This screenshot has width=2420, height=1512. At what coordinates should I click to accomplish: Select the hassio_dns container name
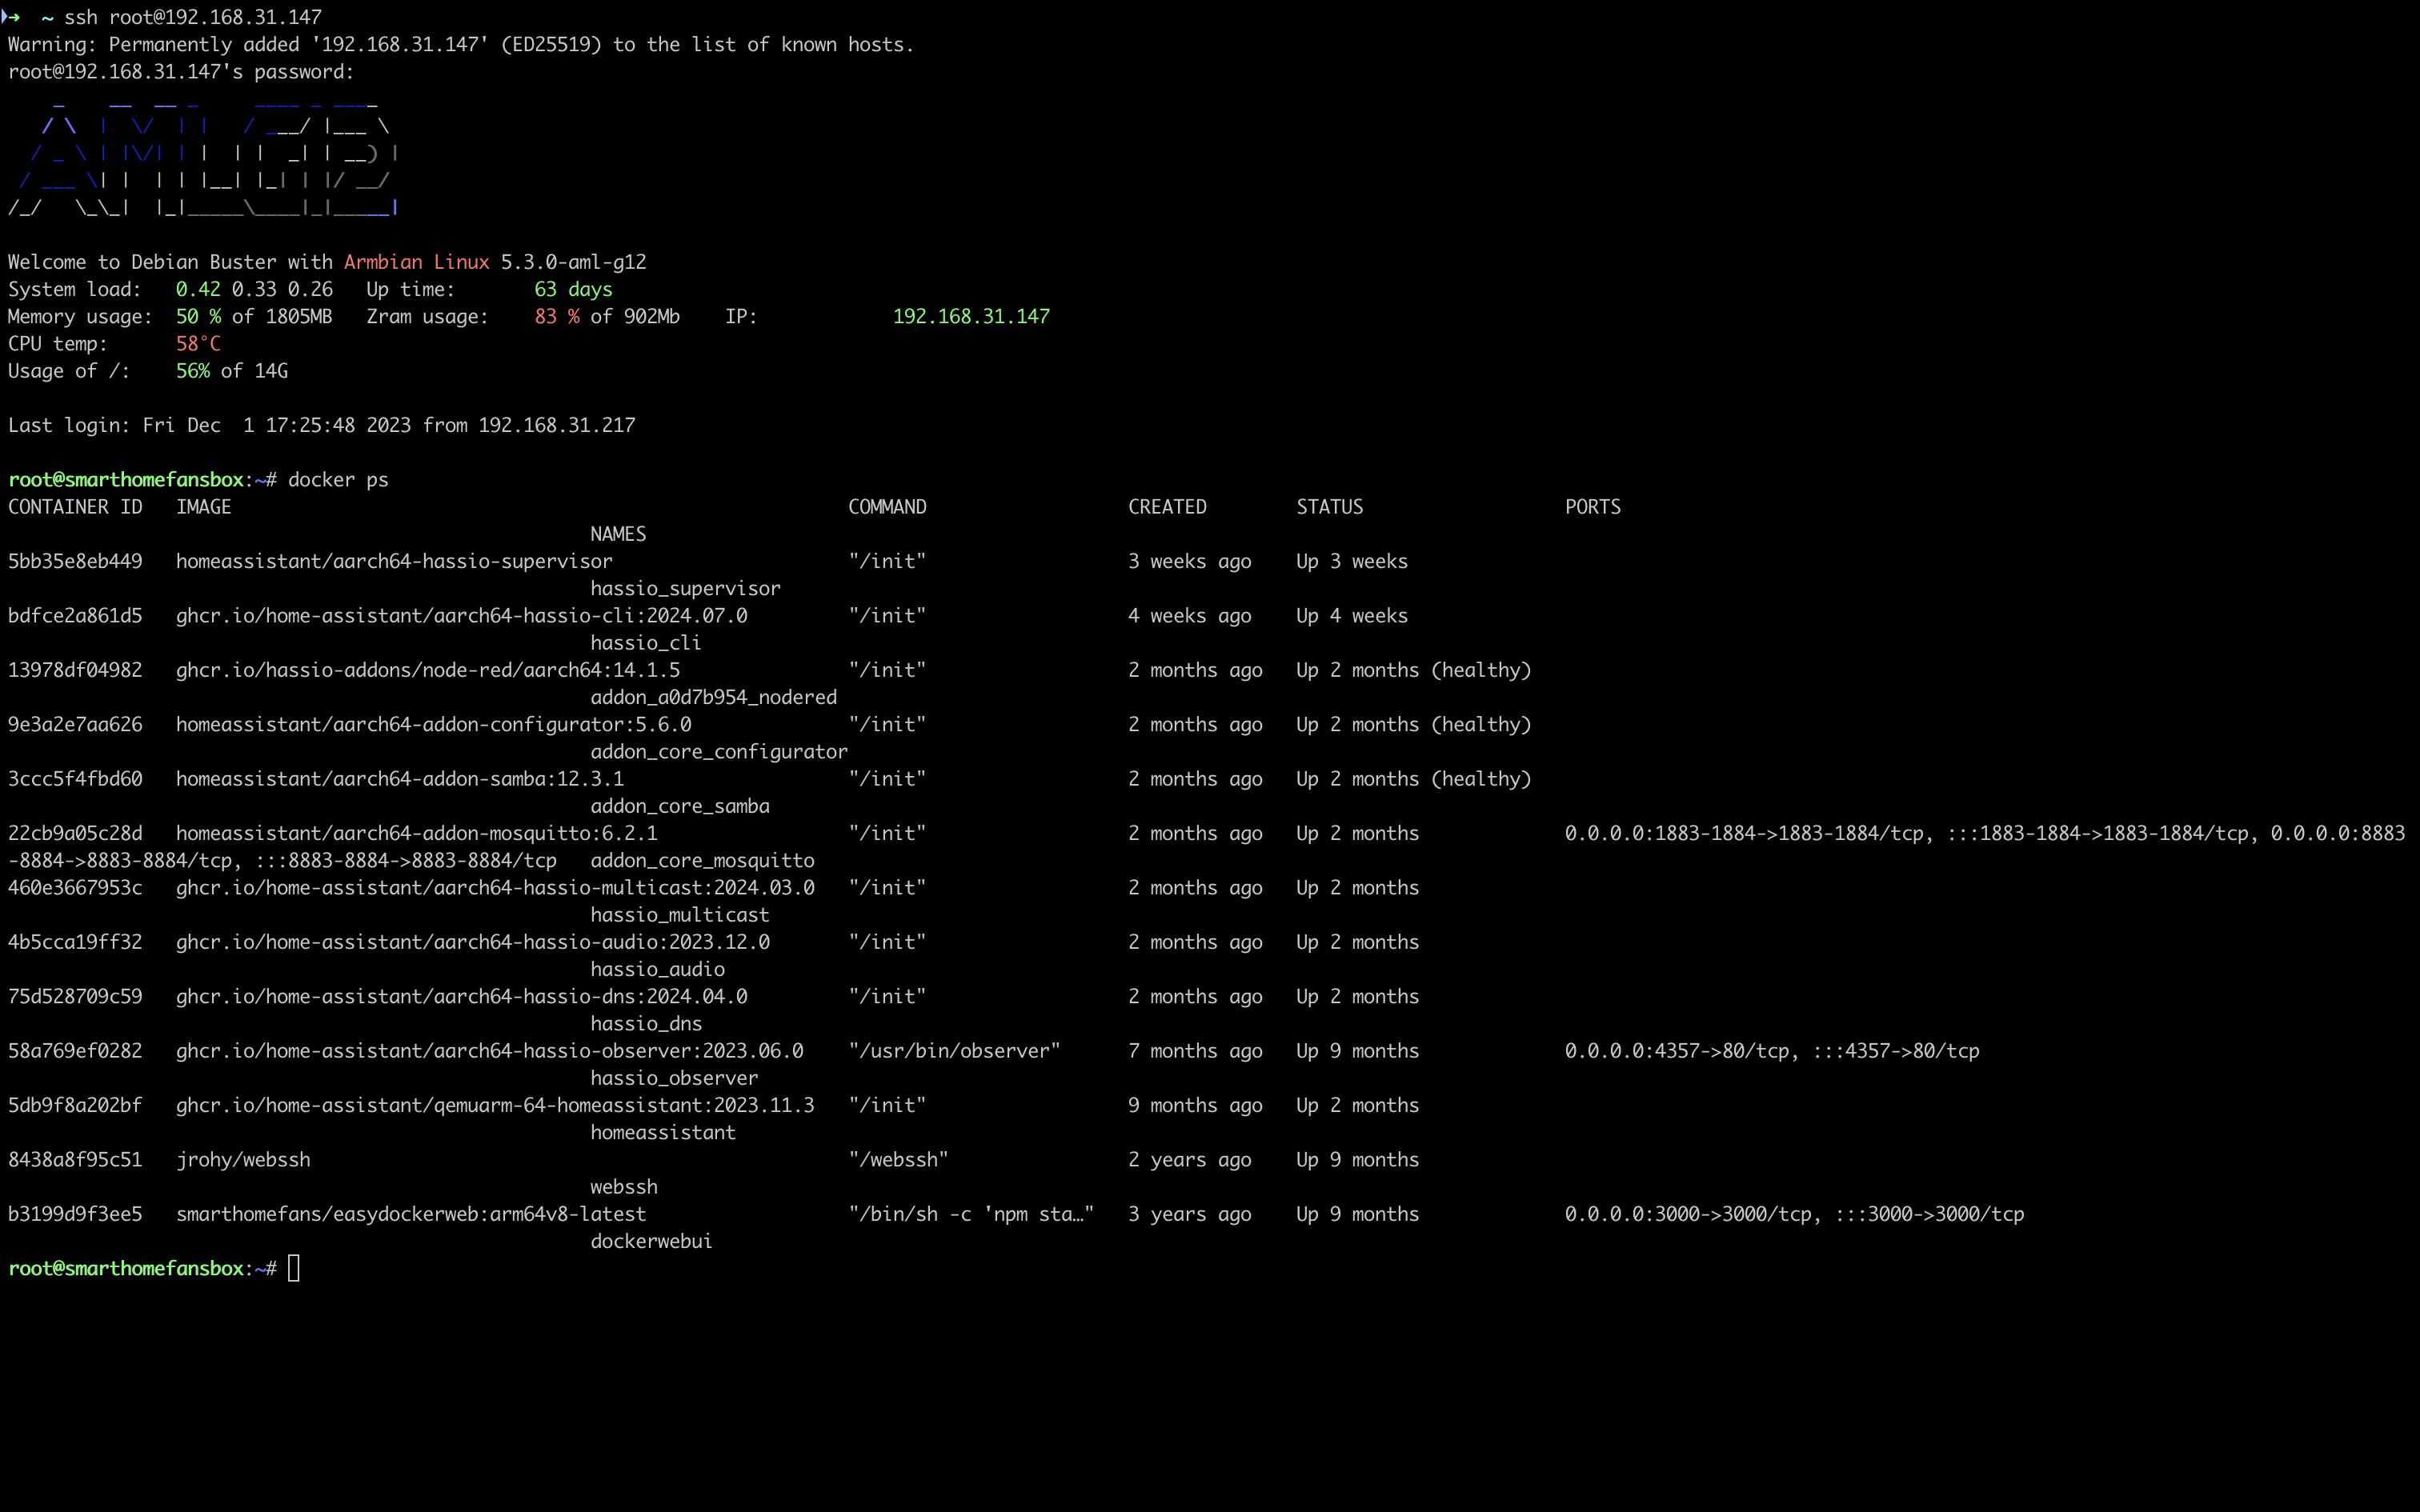click(x=646, y=1023)
